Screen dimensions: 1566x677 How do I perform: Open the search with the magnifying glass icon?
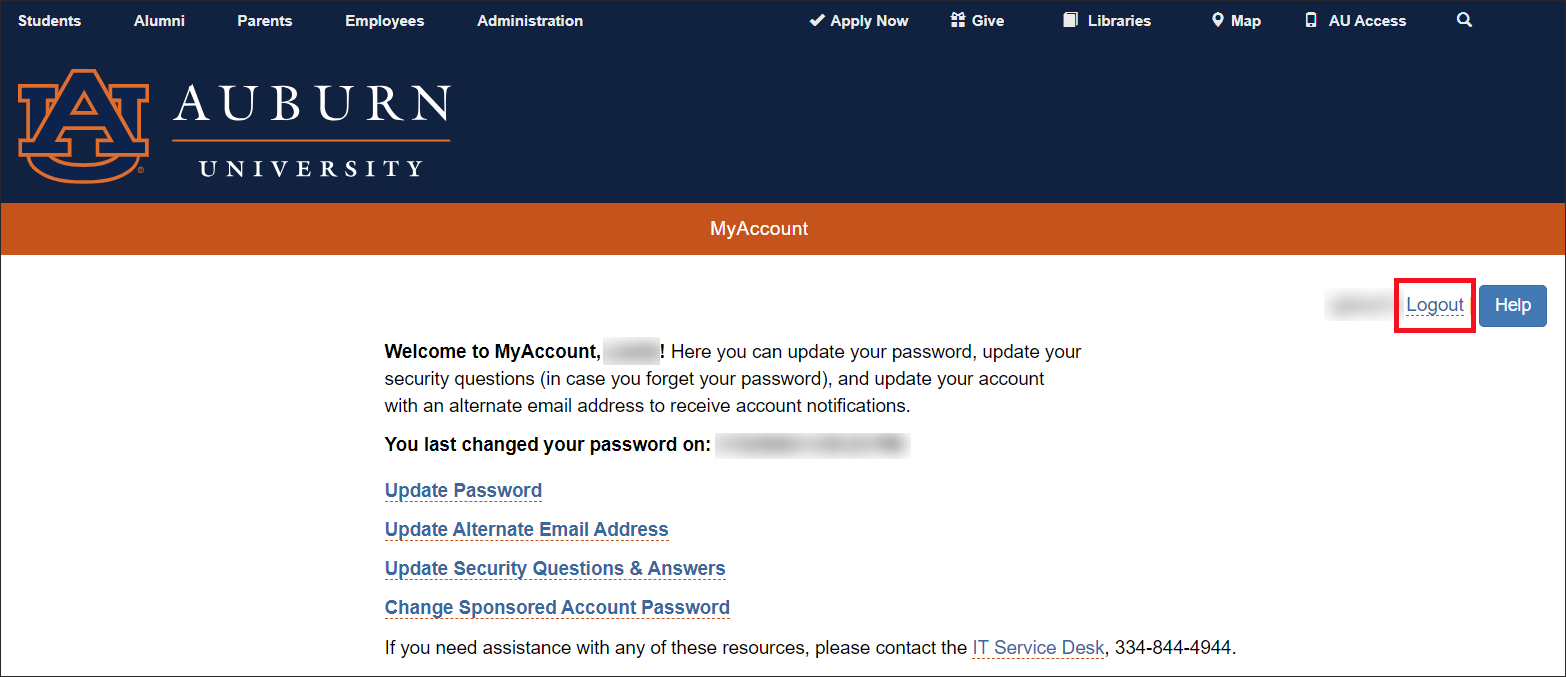pyautogui.click(x=1464, y=19)
